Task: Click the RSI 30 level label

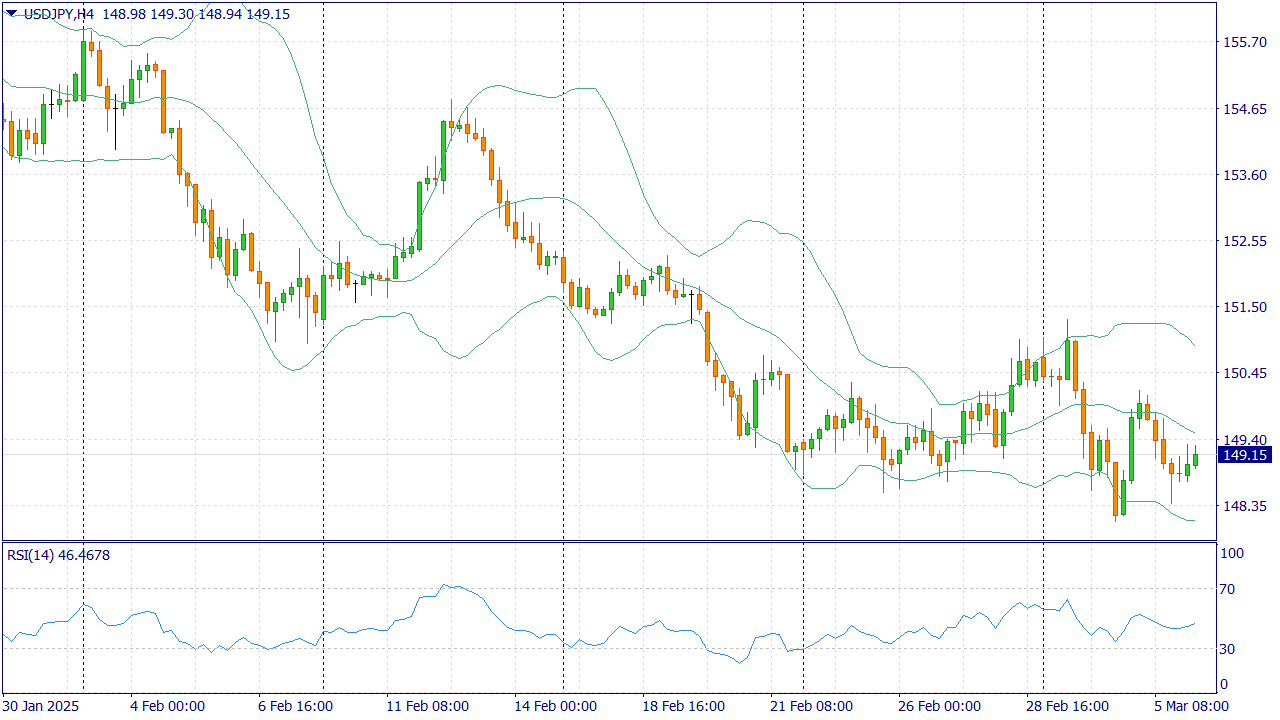Action: tap(1230, 649)
